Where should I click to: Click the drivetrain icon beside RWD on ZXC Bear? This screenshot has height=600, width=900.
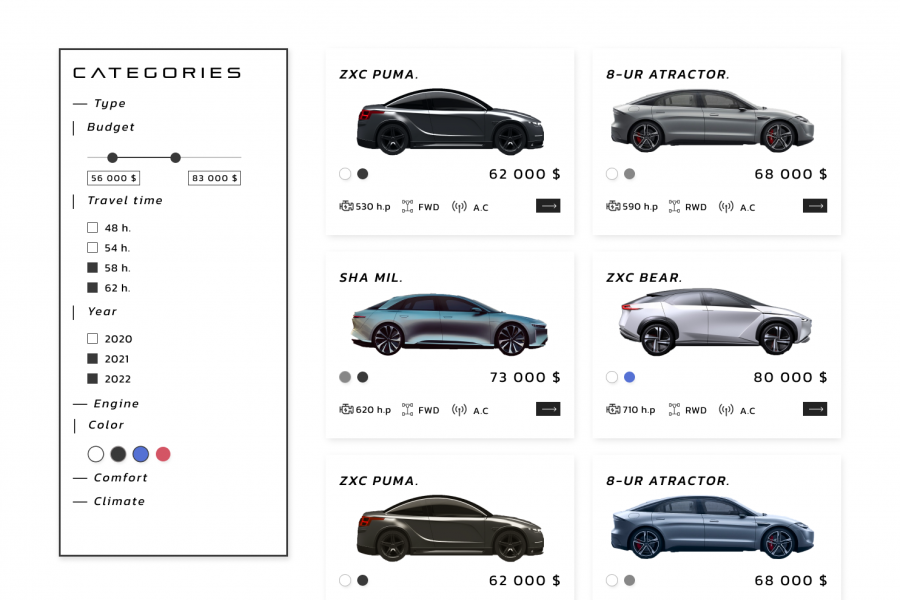[x=674, y=409]
